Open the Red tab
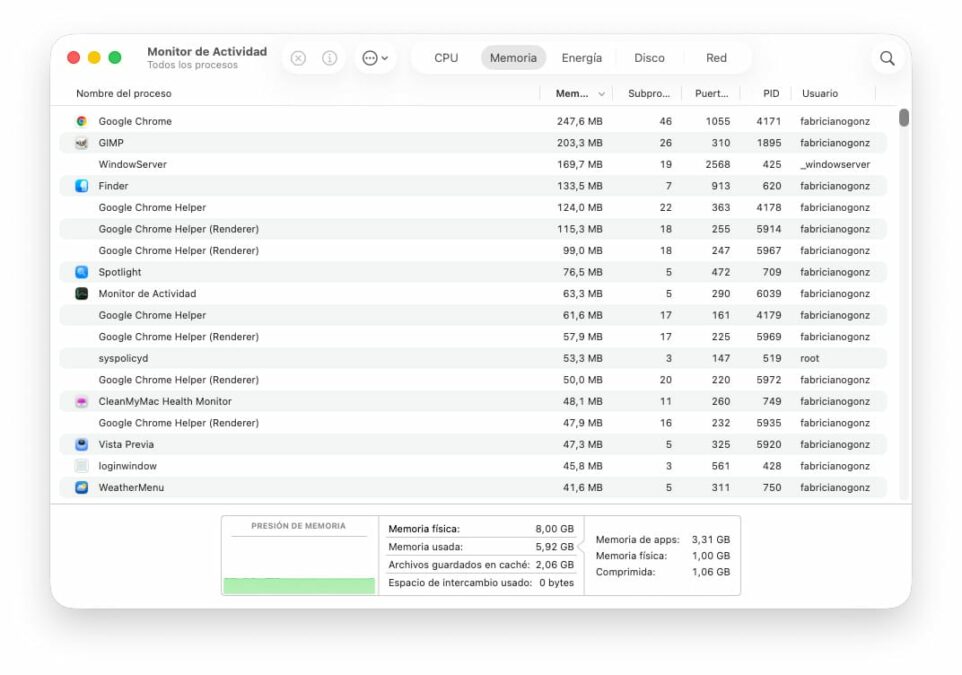Viewport: 962px width, 675px height. tap(716, 58)
